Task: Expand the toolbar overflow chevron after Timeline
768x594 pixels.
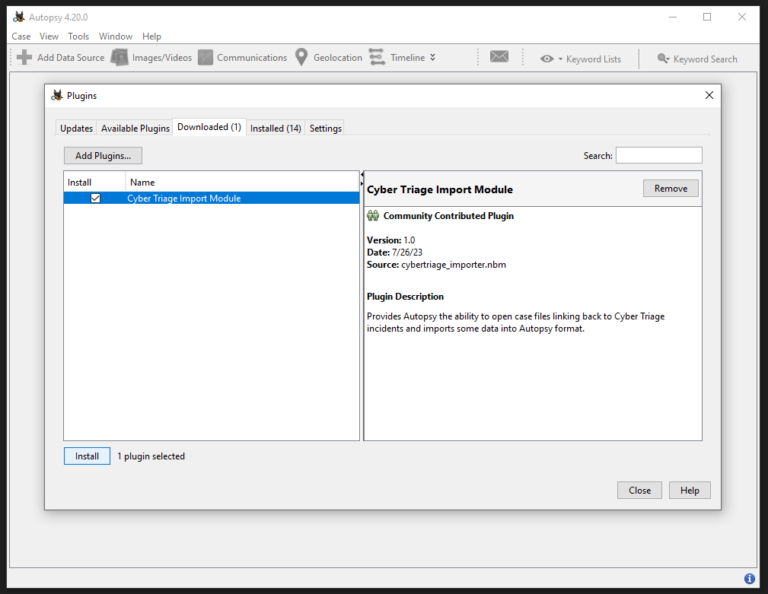Action: click(433, 58)
